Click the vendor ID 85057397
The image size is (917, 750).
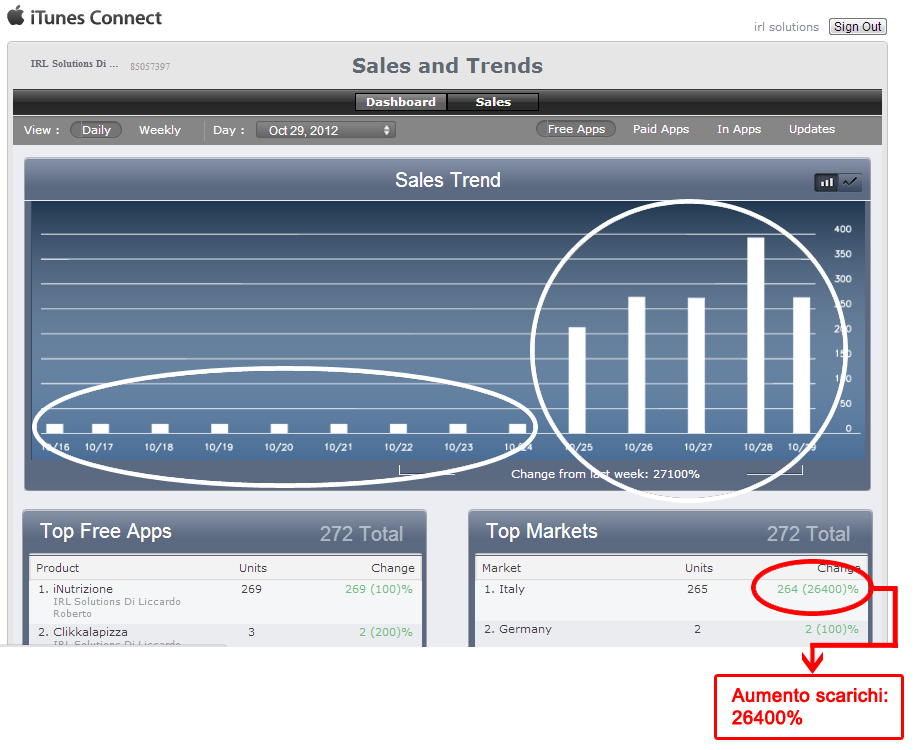click(150, 67)
